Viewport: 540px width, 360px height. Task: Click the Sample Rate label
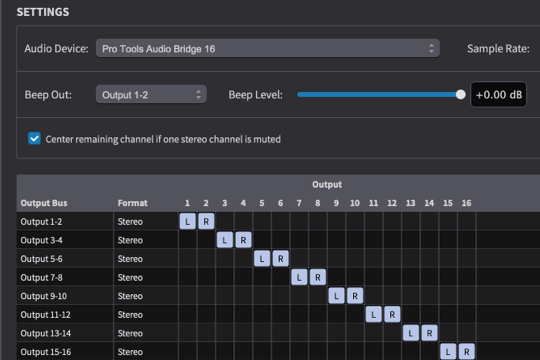pyautogui.click(x=498, y=49)
